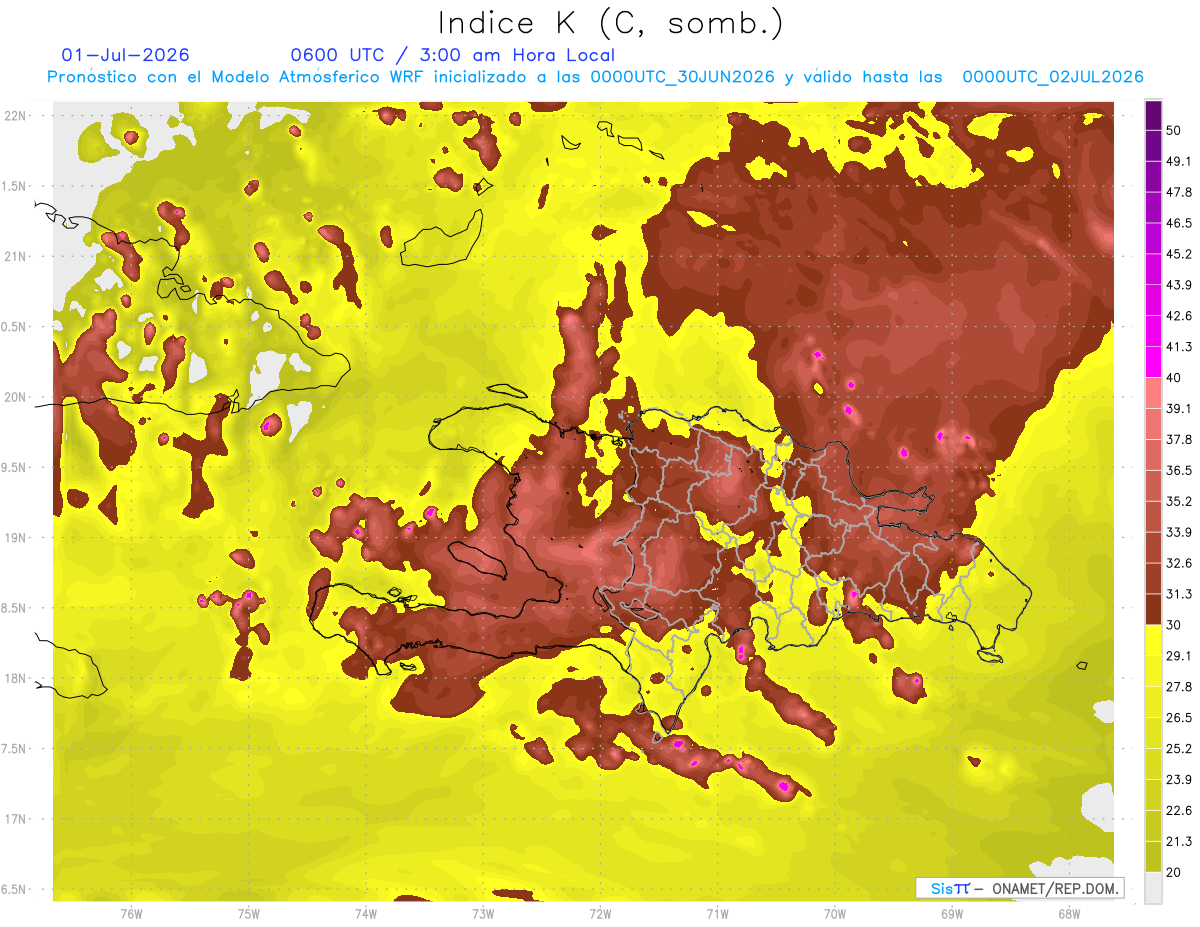Click the "70W" longitude label
This screenshot has height=927, width=1200.
coord(834,913)
